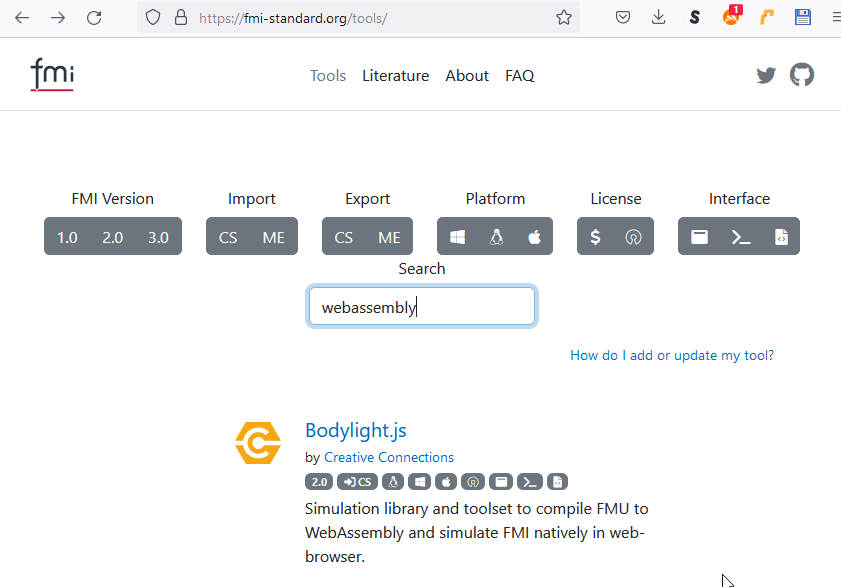
Task: Toggle FMI Version 2.0 filter
Action: coord(113,237)
